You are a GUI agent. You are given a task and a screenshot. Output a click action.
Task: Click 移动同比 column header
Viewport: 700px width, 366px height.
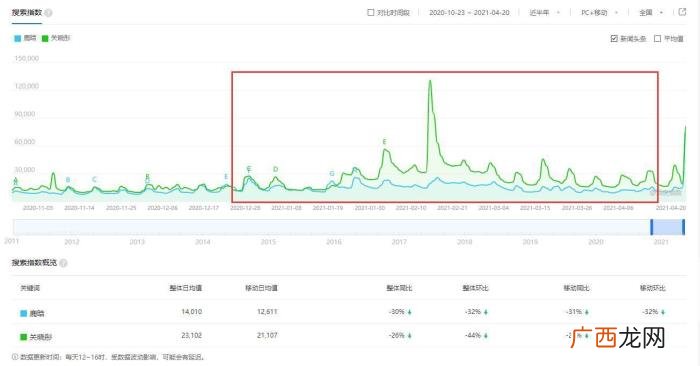tap(576, 288)
